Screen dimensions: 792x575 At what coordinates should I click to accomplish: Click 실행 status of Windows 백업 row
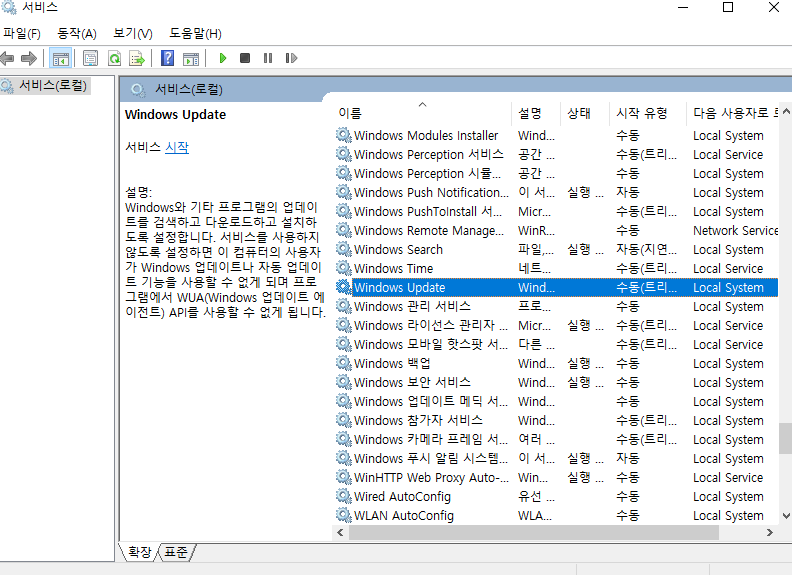[x=585, y=363]
